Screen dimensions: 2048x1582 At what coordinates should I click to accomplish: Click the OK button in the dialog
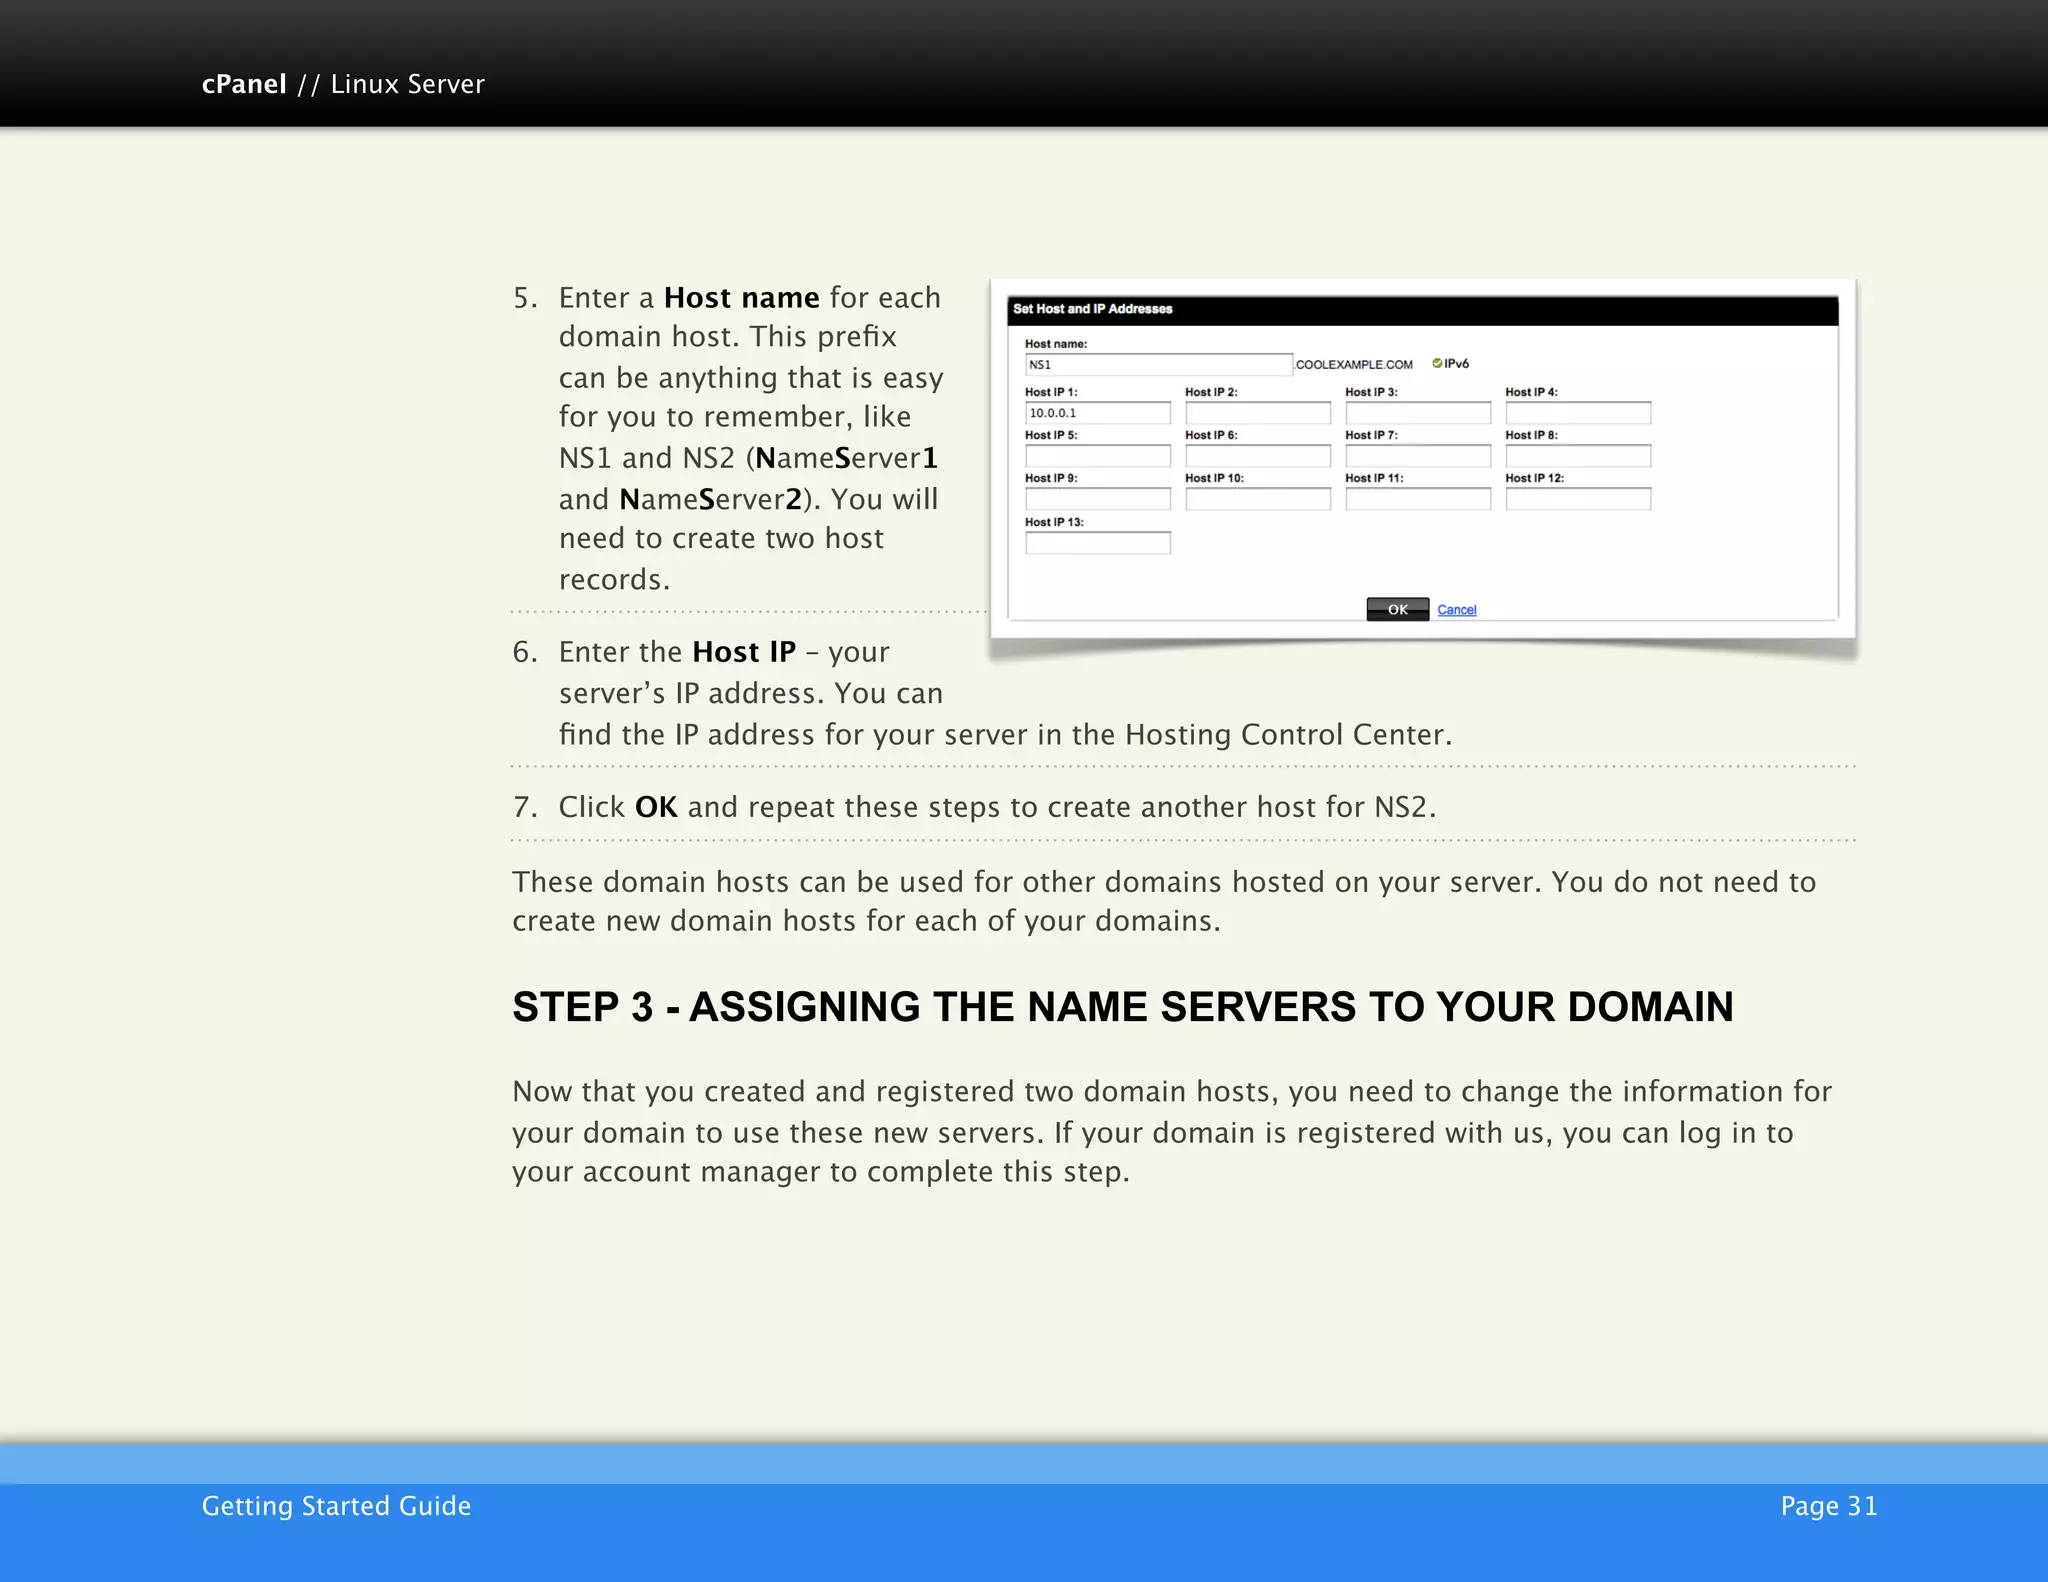[x=1397, y=609]
